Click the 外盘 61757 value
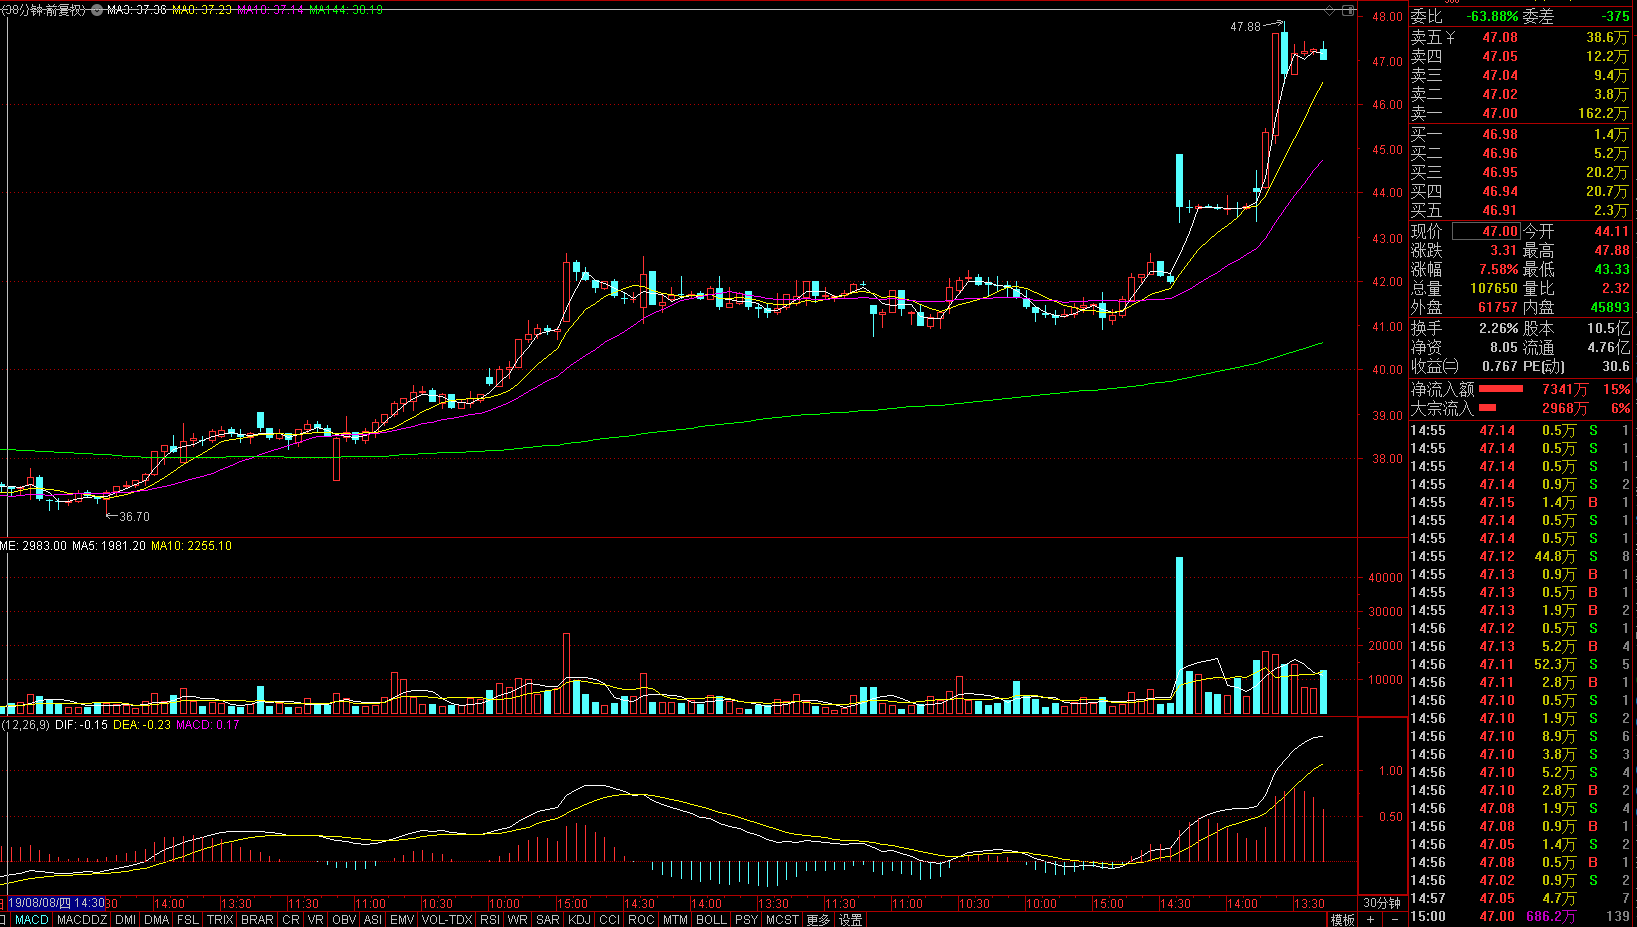Viewport: 1637px width, 927px height. click(1498, 307)
